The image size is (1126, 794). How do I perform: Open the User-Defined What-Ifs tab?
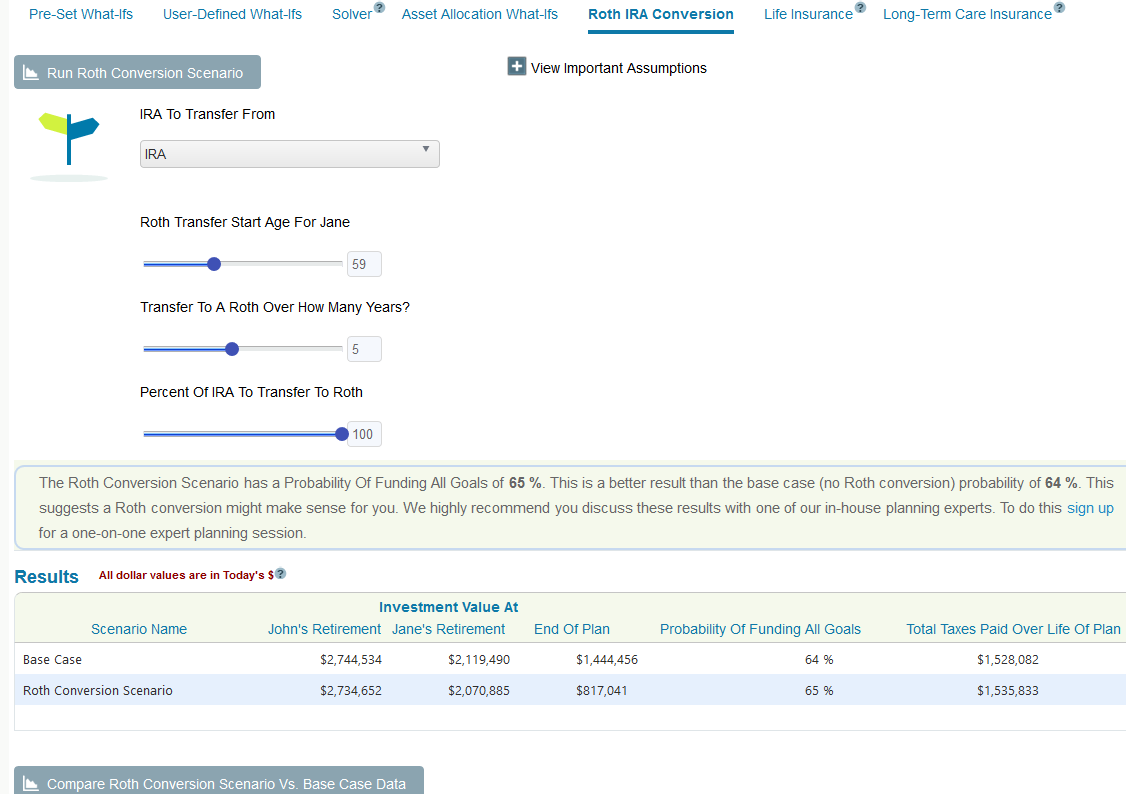pos(232,14)
